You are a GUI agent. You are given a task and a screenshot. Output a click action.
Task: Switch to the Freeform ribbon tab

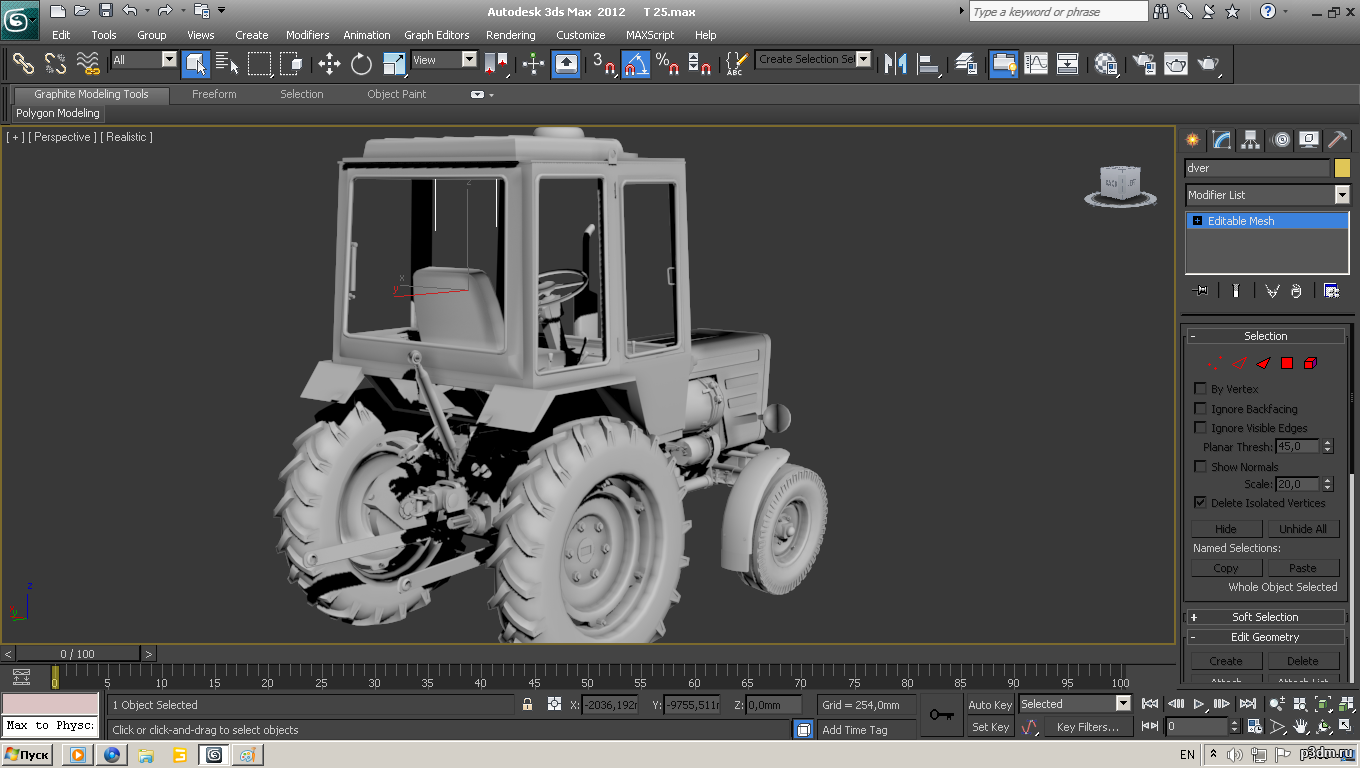click(x=214, y=94)
